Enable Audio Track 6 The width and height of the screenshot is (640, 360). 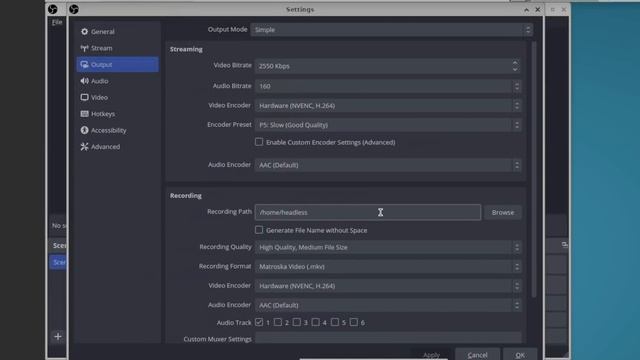pos(353,322)
